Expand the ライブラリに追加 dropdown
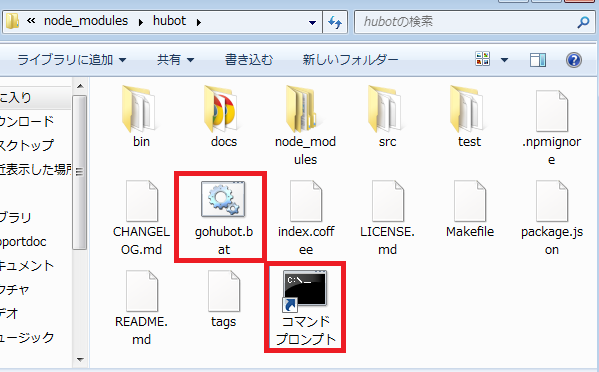599x372 pixels. pos(122,60)
